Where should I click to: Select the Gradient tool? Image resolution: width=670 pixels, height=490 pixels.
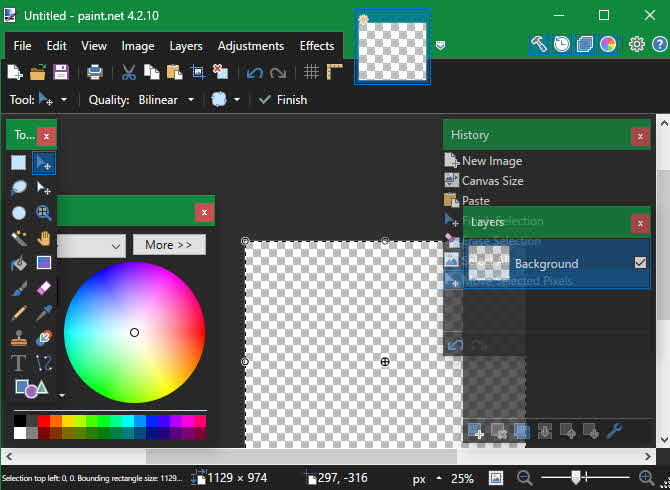(44, 263)
